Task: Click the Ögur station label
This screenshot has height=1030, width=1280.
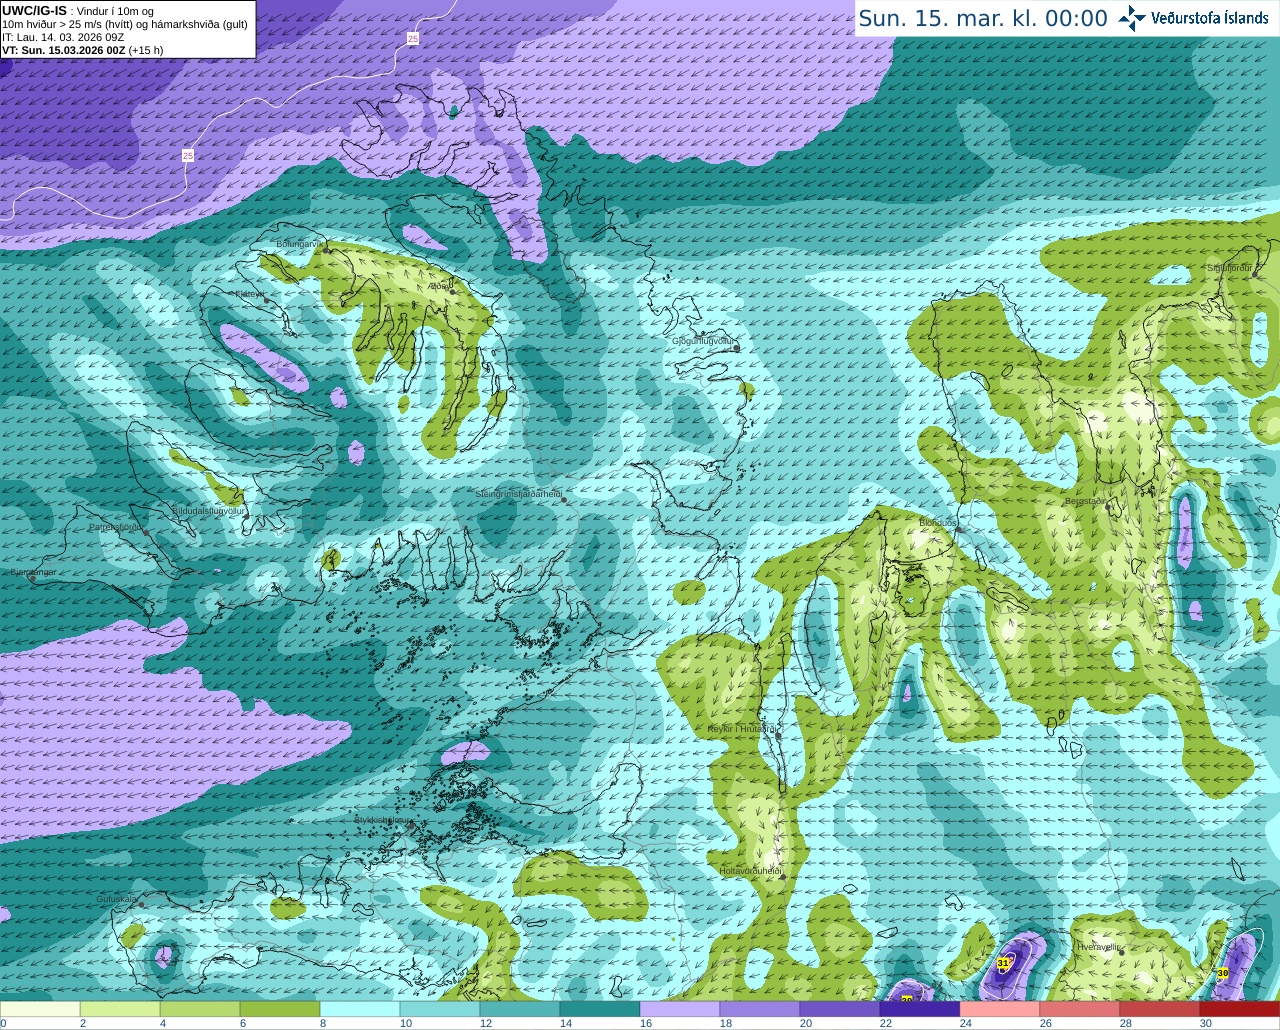Action: pos(440,286)
